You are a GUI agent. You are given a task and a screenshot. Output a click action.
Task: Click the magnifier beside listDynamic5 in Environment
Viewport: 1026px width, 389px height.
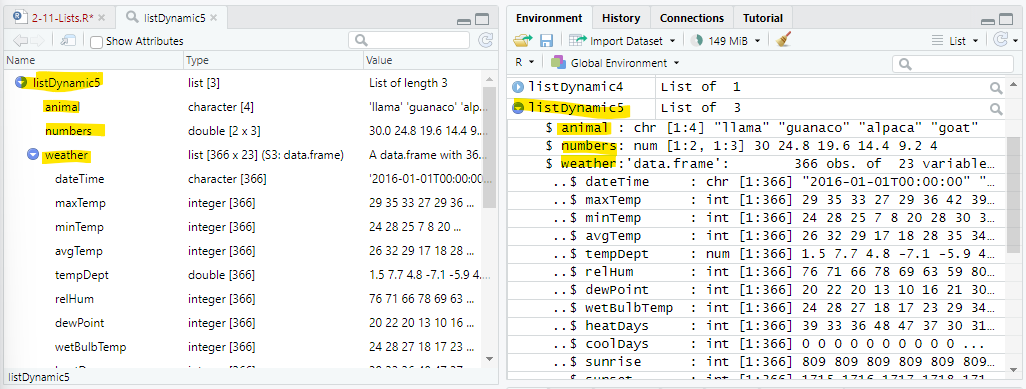pyautogui.click(x=996, y=108)
